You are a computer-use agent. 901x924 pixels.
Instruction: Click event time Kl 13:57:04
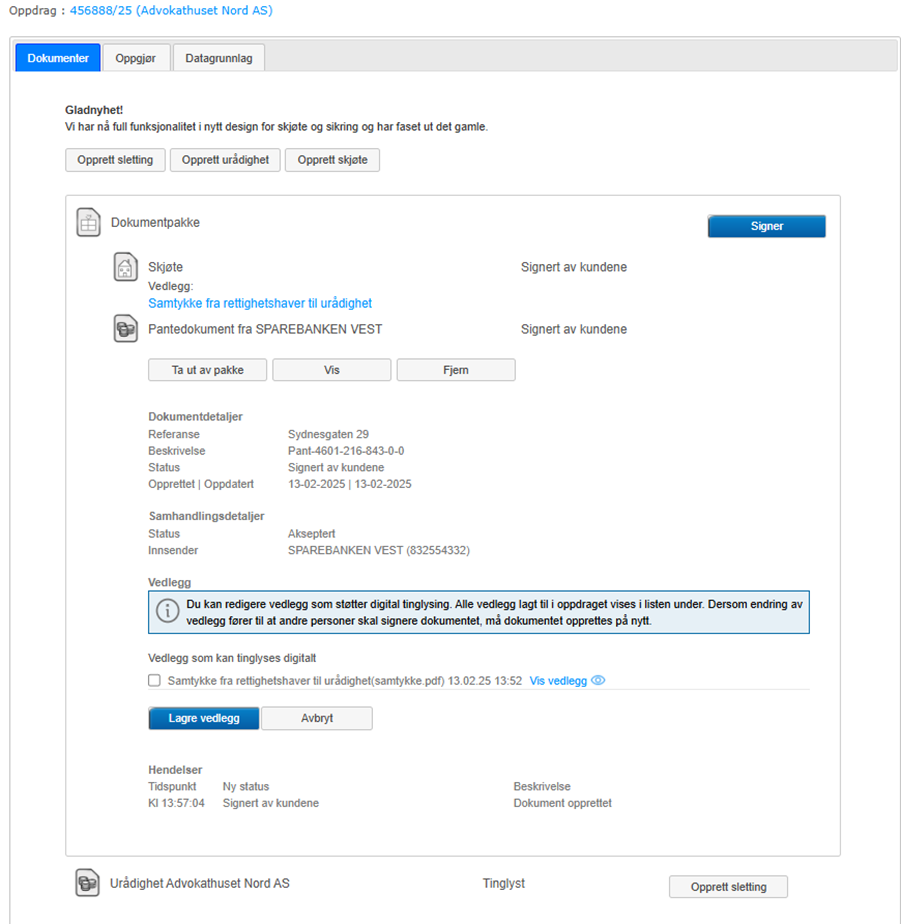[x=176, y=803]
